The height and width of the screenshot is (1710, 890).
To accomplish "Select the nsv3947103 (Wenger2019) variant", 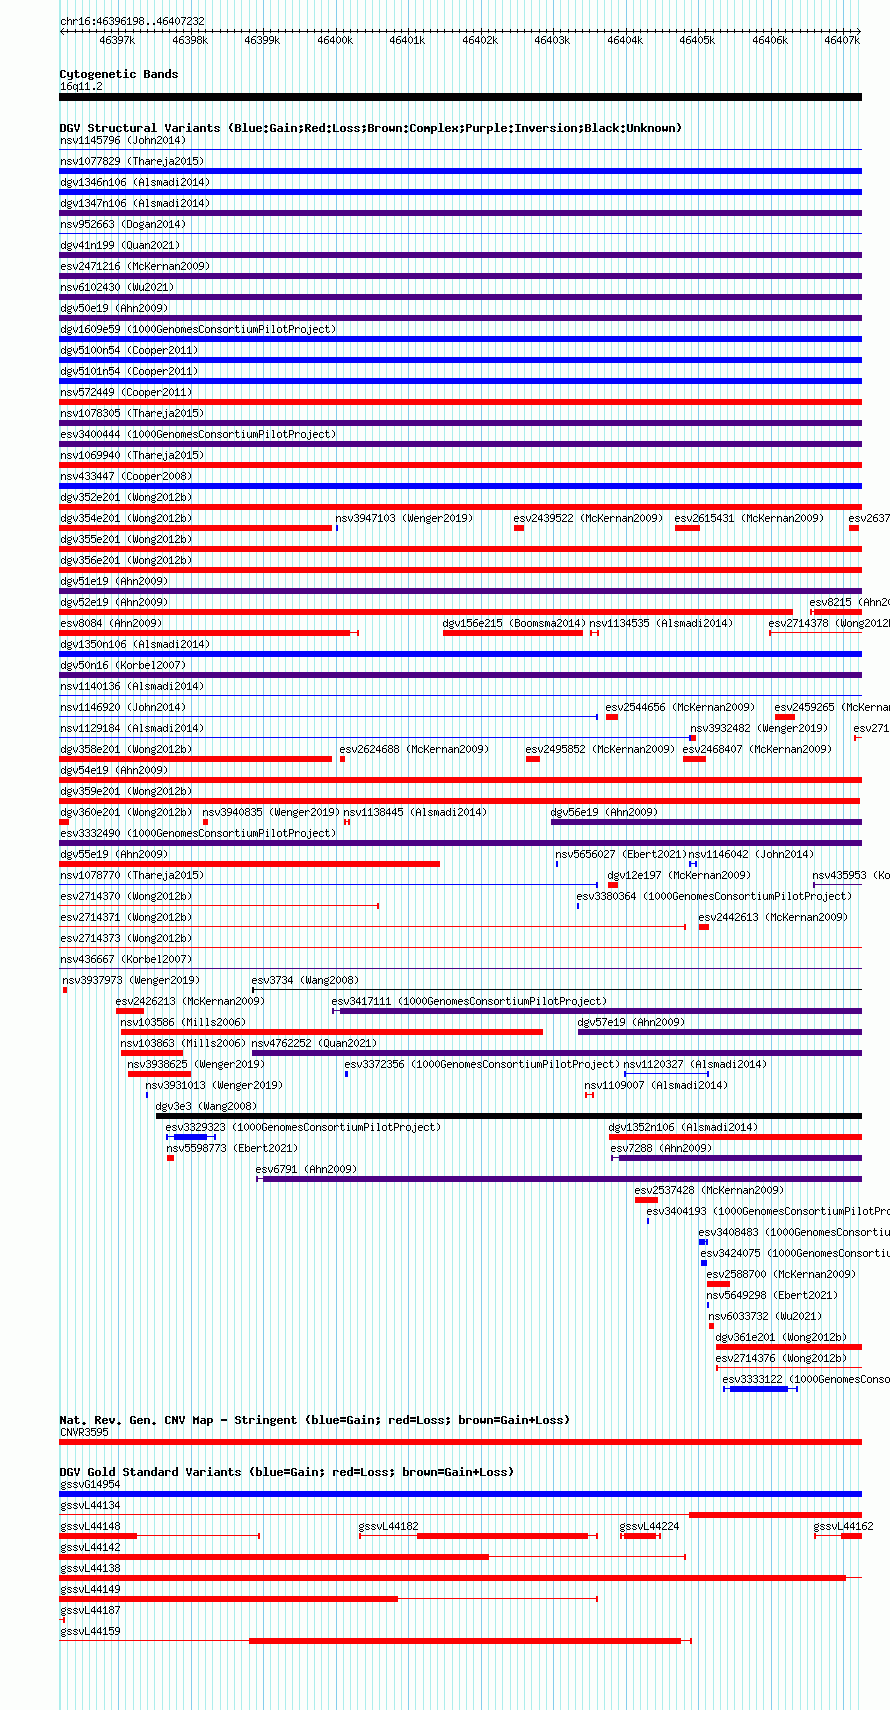I will coord(405,518).
